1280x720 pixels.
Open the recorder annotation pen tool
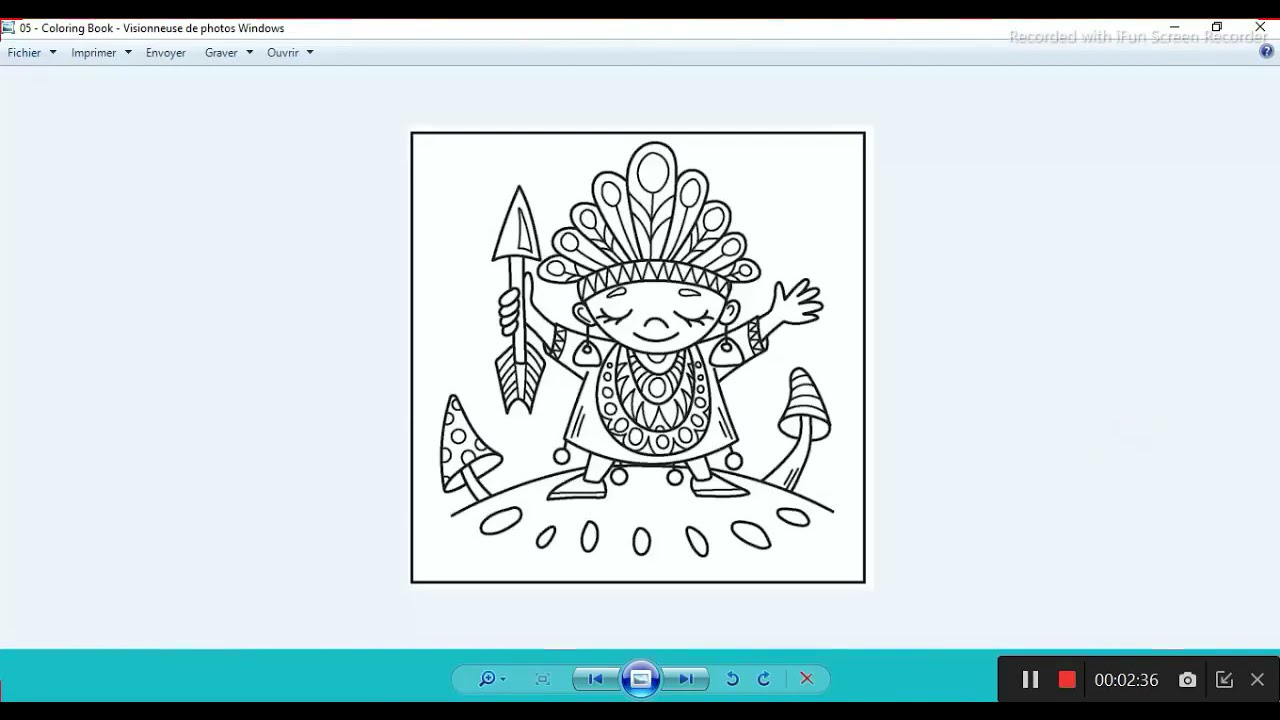[1224, 680]
